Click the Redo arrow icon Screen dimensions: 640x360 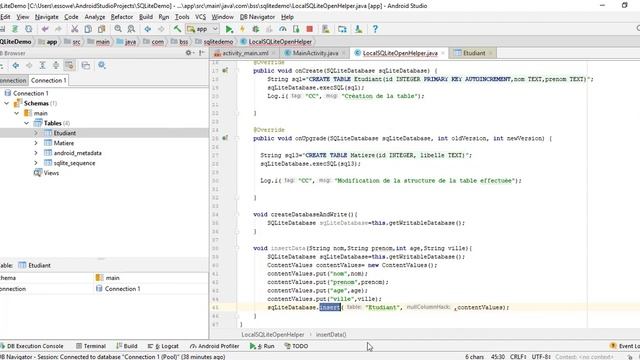pyautogui.click(x=58, y=29)
